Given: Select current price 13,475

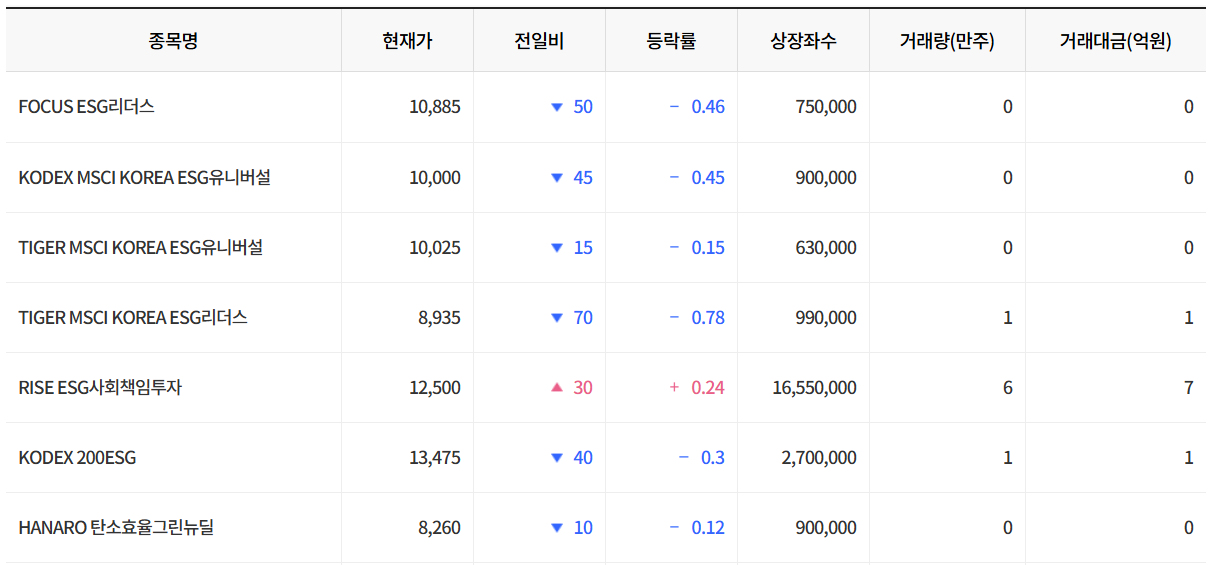Looking at the screenshot, I should (435, 457).
